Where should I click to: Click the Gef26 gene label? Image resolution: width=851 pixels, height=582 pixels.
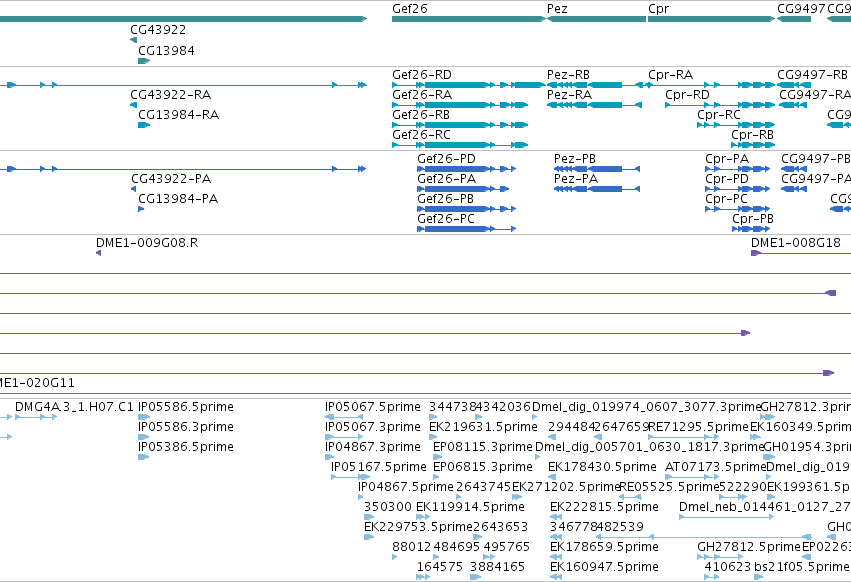pos(410,9)
